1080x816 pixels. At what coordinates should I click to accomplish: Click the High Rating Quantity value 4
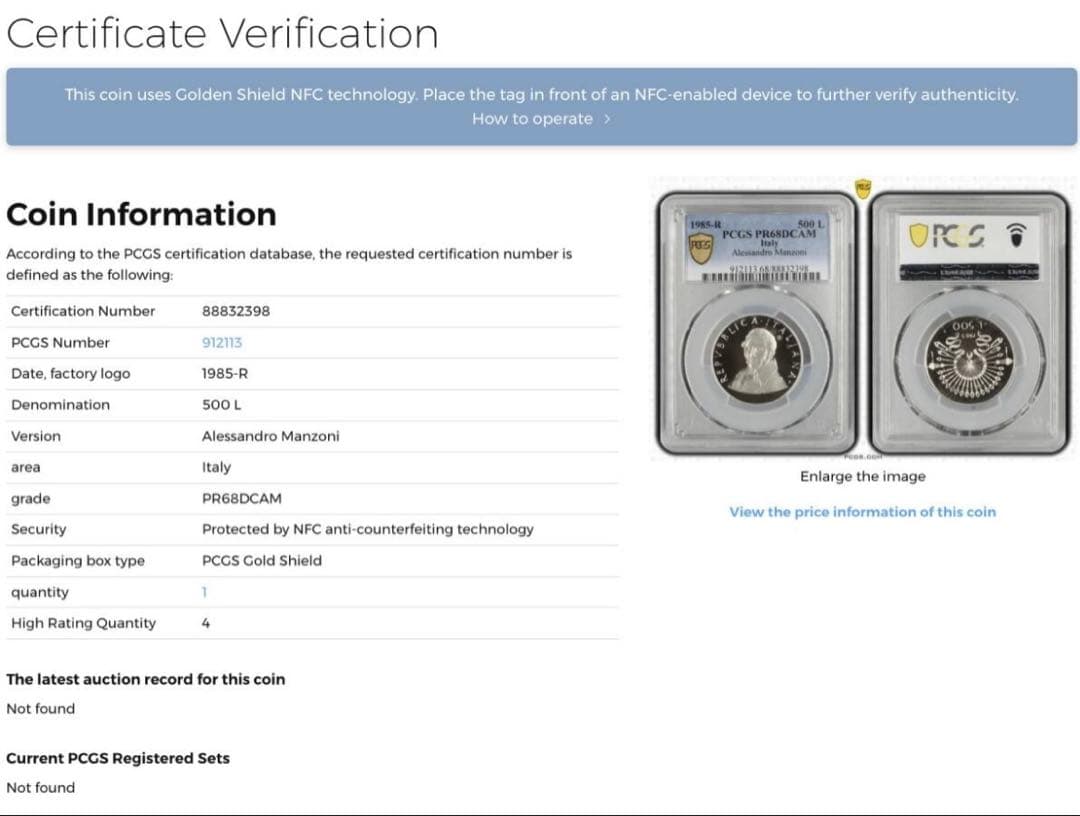point(206,623)
